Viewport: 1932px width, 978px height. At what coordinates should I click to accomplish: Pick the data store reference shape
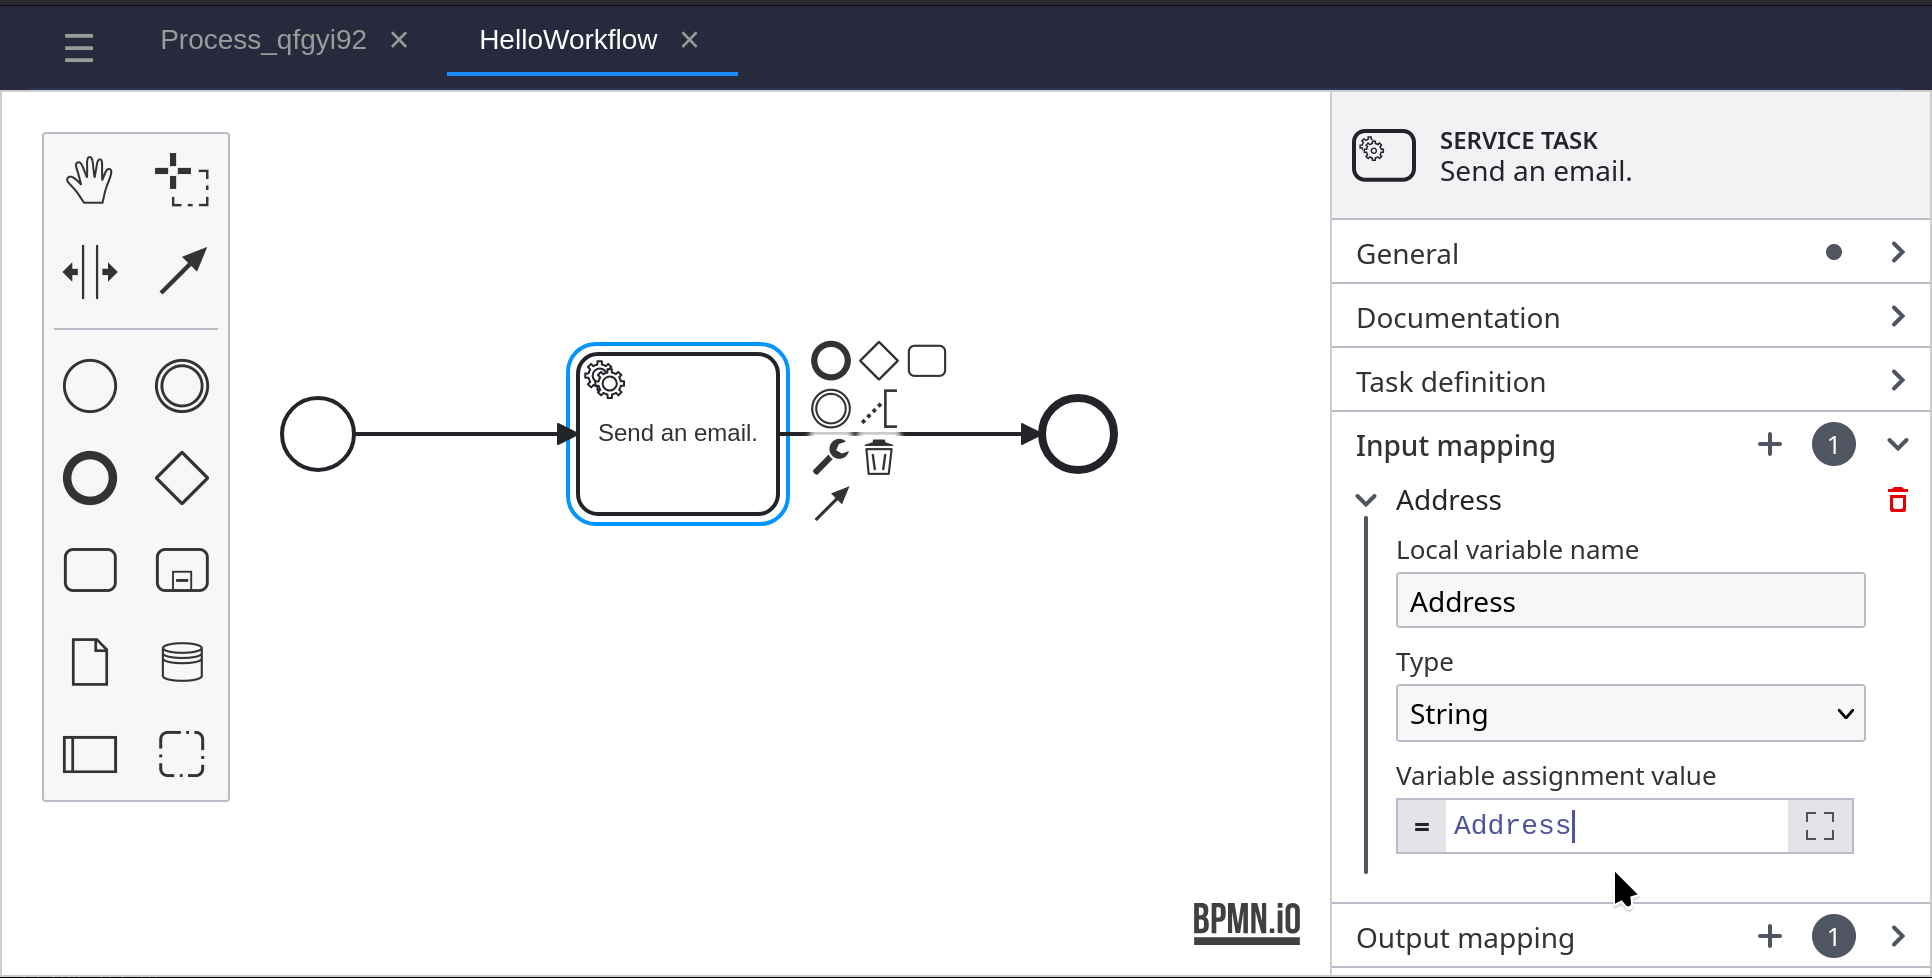(x=182, y=662)
